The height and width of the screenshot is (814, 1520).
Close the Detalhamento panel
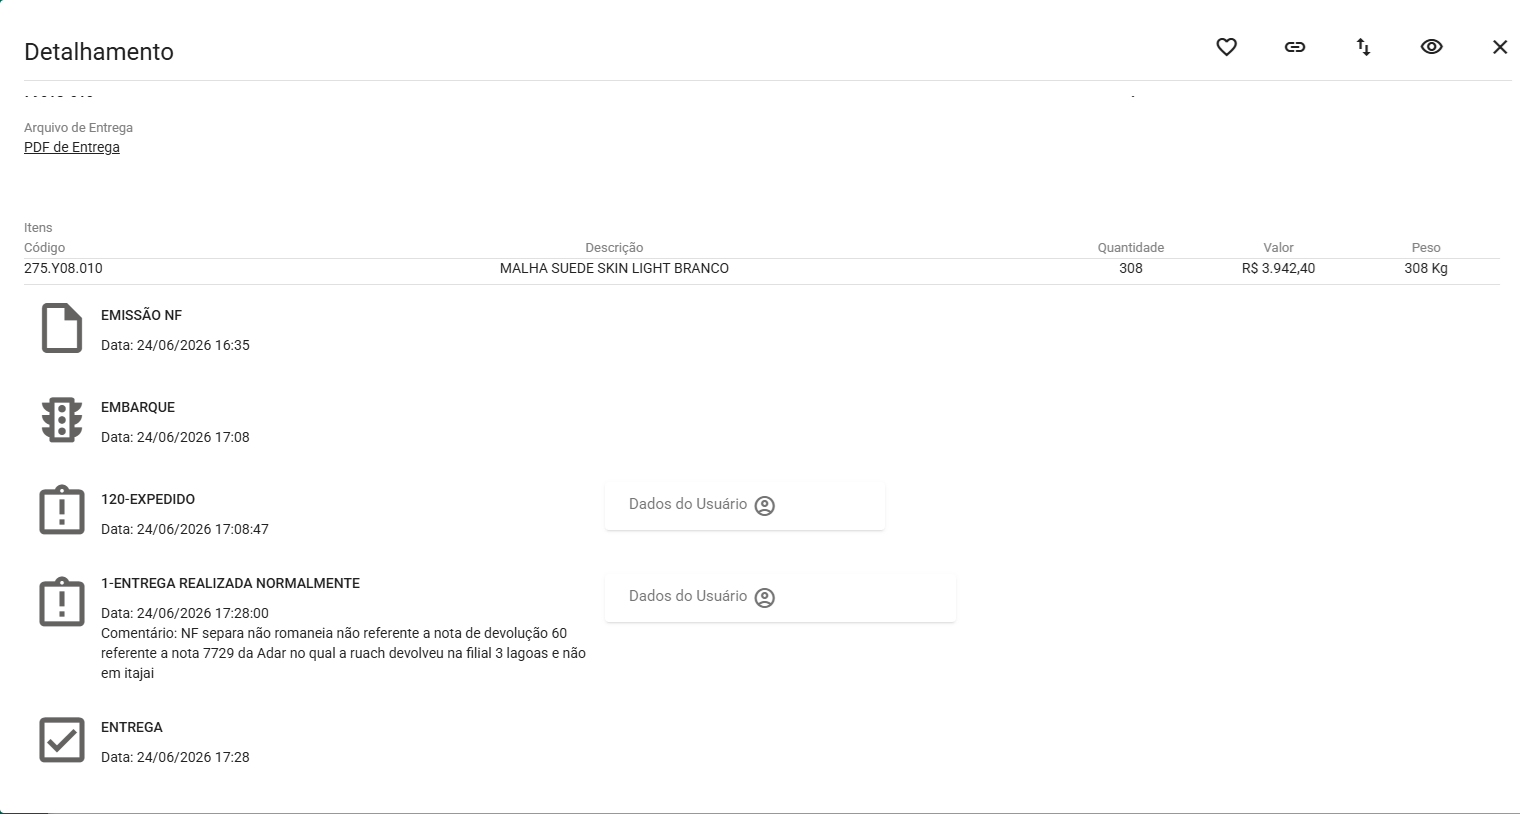[1500, 47]
